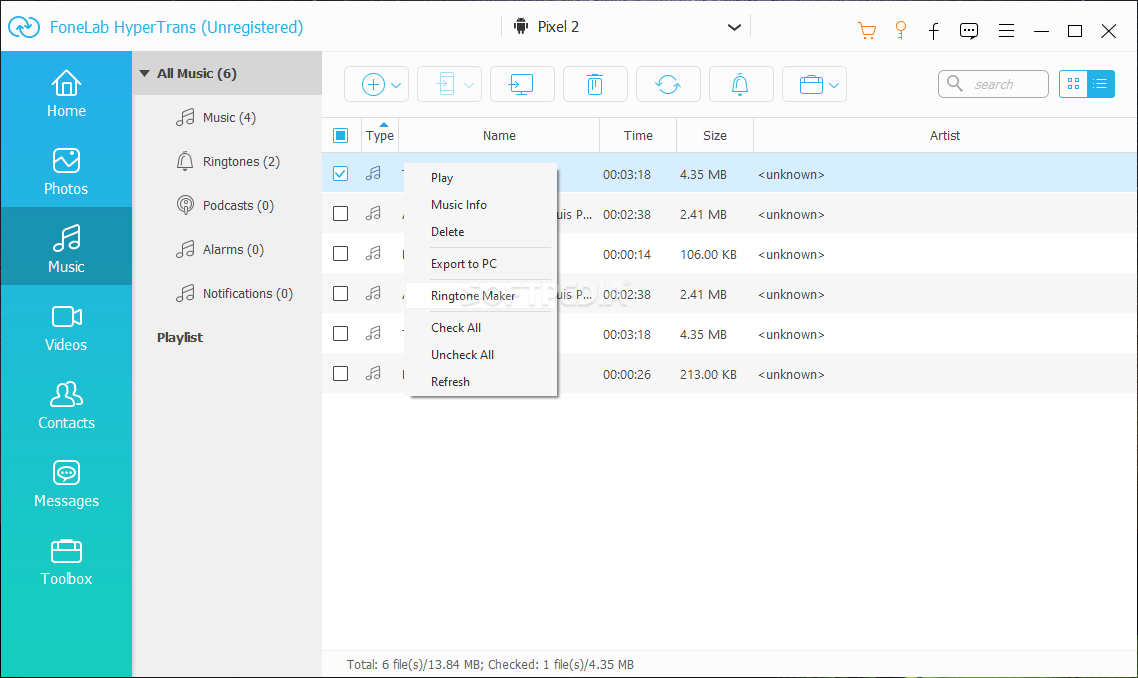Select Alarms (0) category

coord(220,250)
